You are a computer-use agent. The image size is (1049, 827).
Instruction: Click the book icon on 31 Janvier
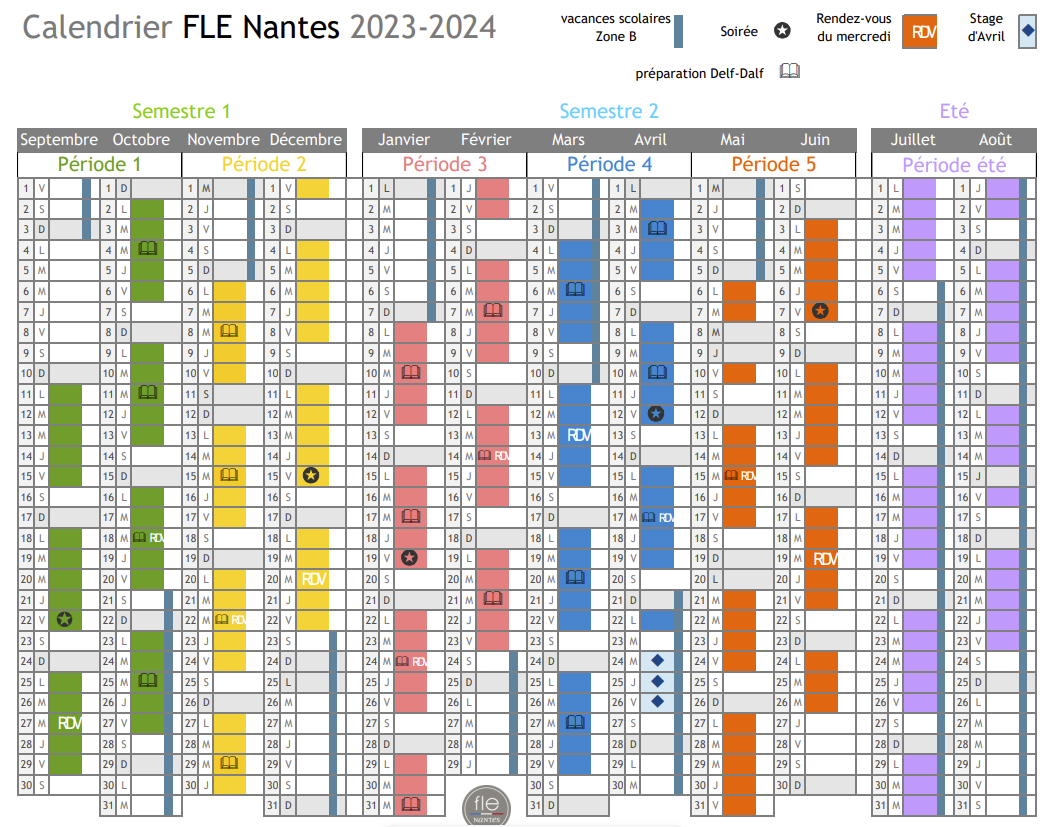(411, 804)
